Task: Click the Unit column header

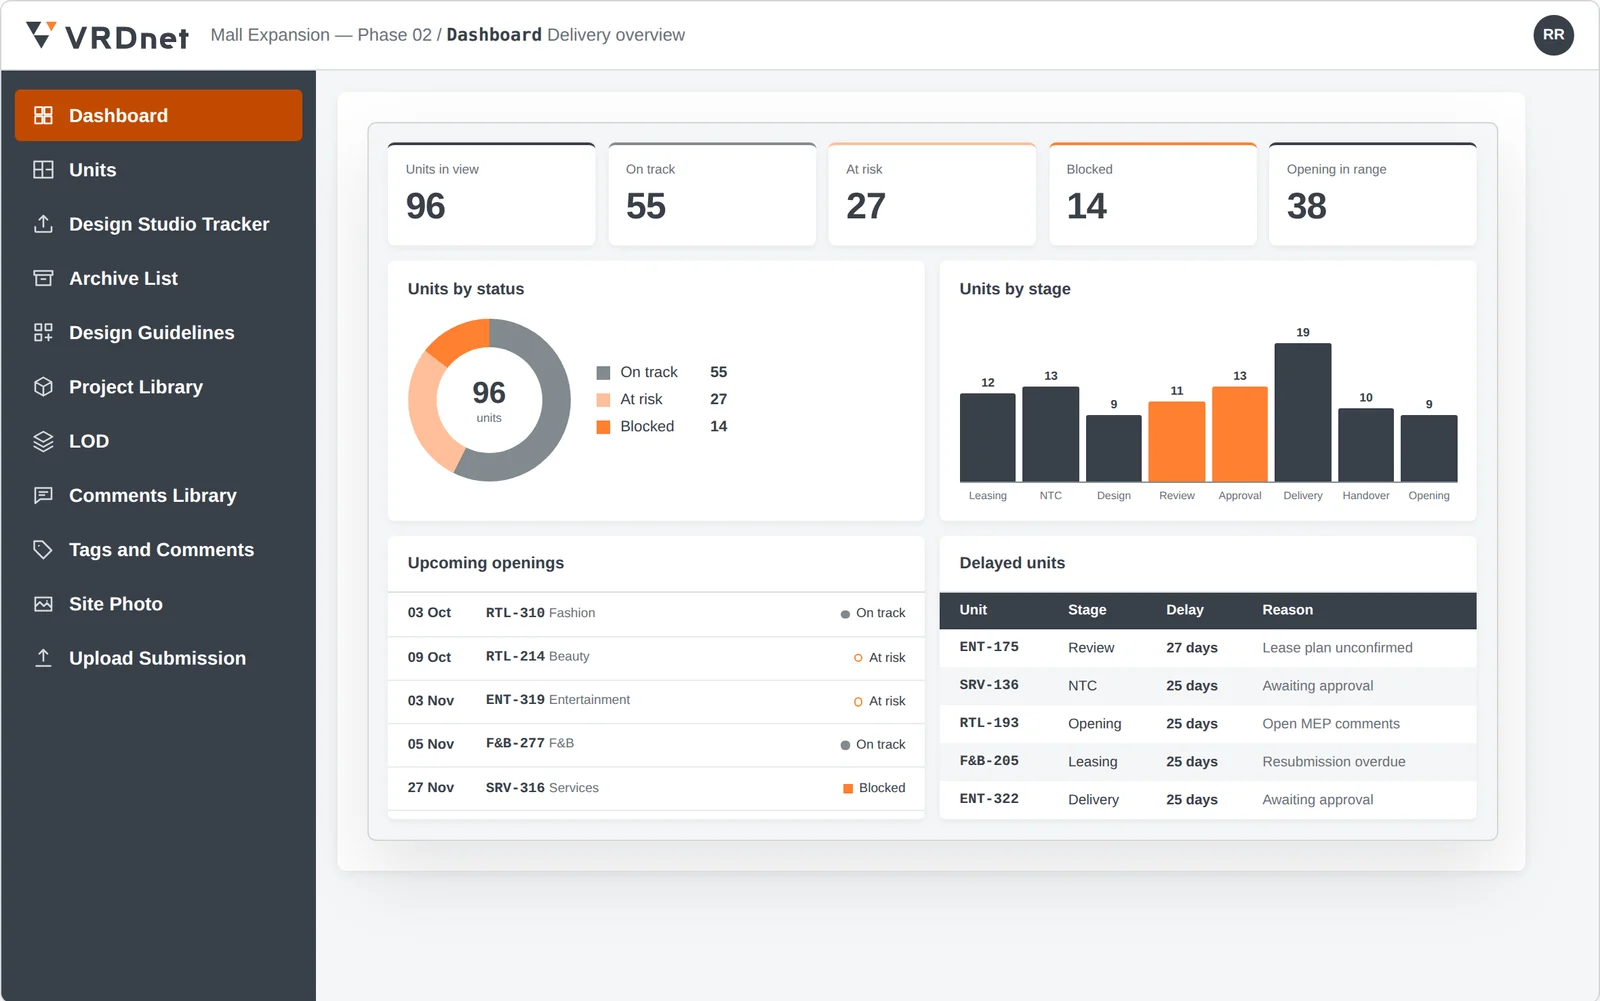Action: 973,610
